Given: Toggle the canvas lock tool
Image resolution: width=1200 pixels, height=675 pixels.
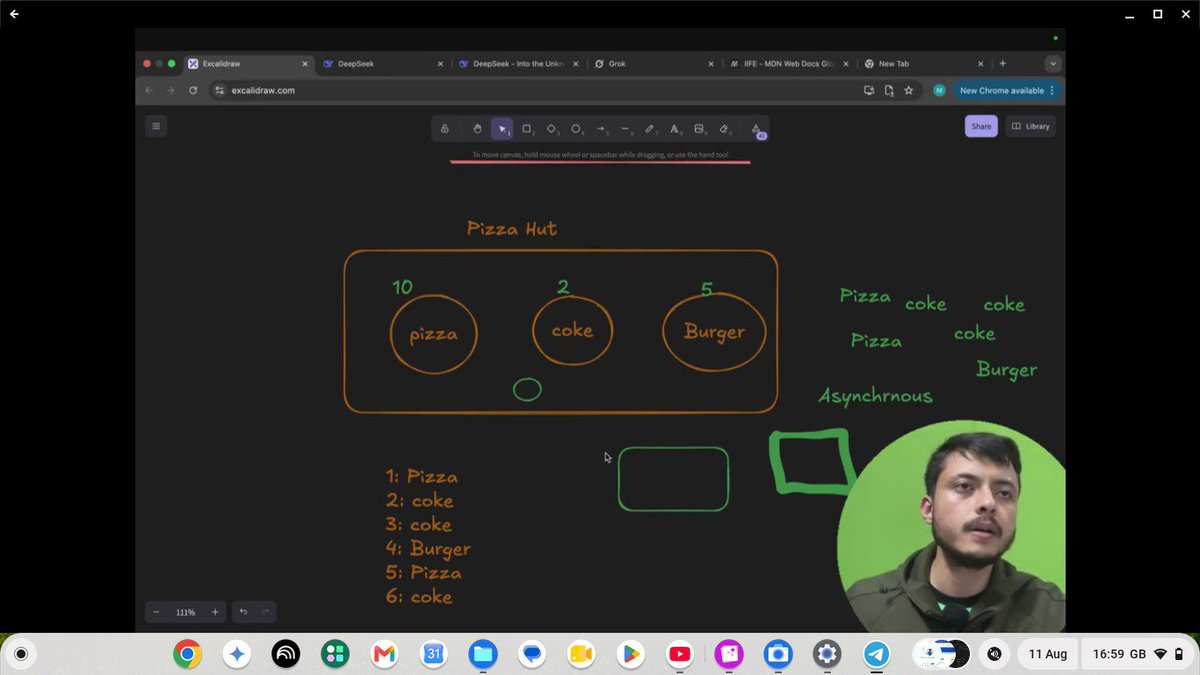Looking at the screenshot, I should pyautogui.click(x=445, y=128).
